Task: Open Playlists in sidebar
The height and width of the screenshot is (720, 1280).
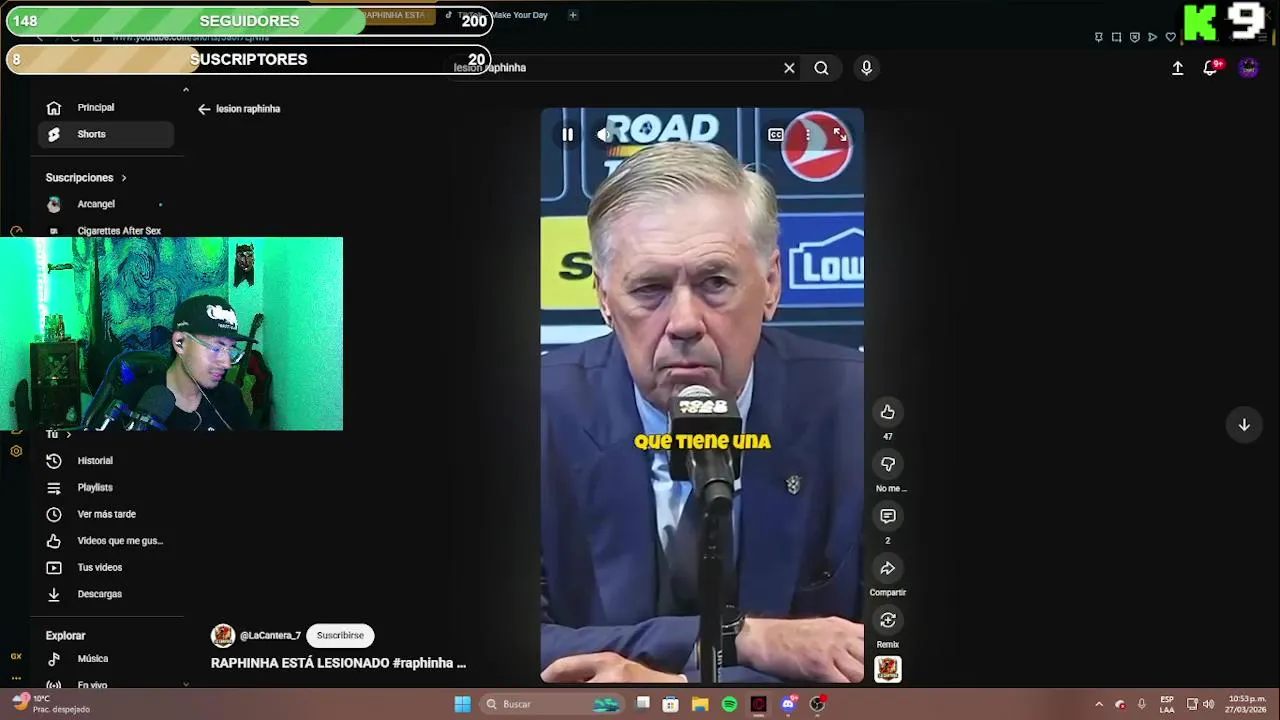Action: click(106, 488)
